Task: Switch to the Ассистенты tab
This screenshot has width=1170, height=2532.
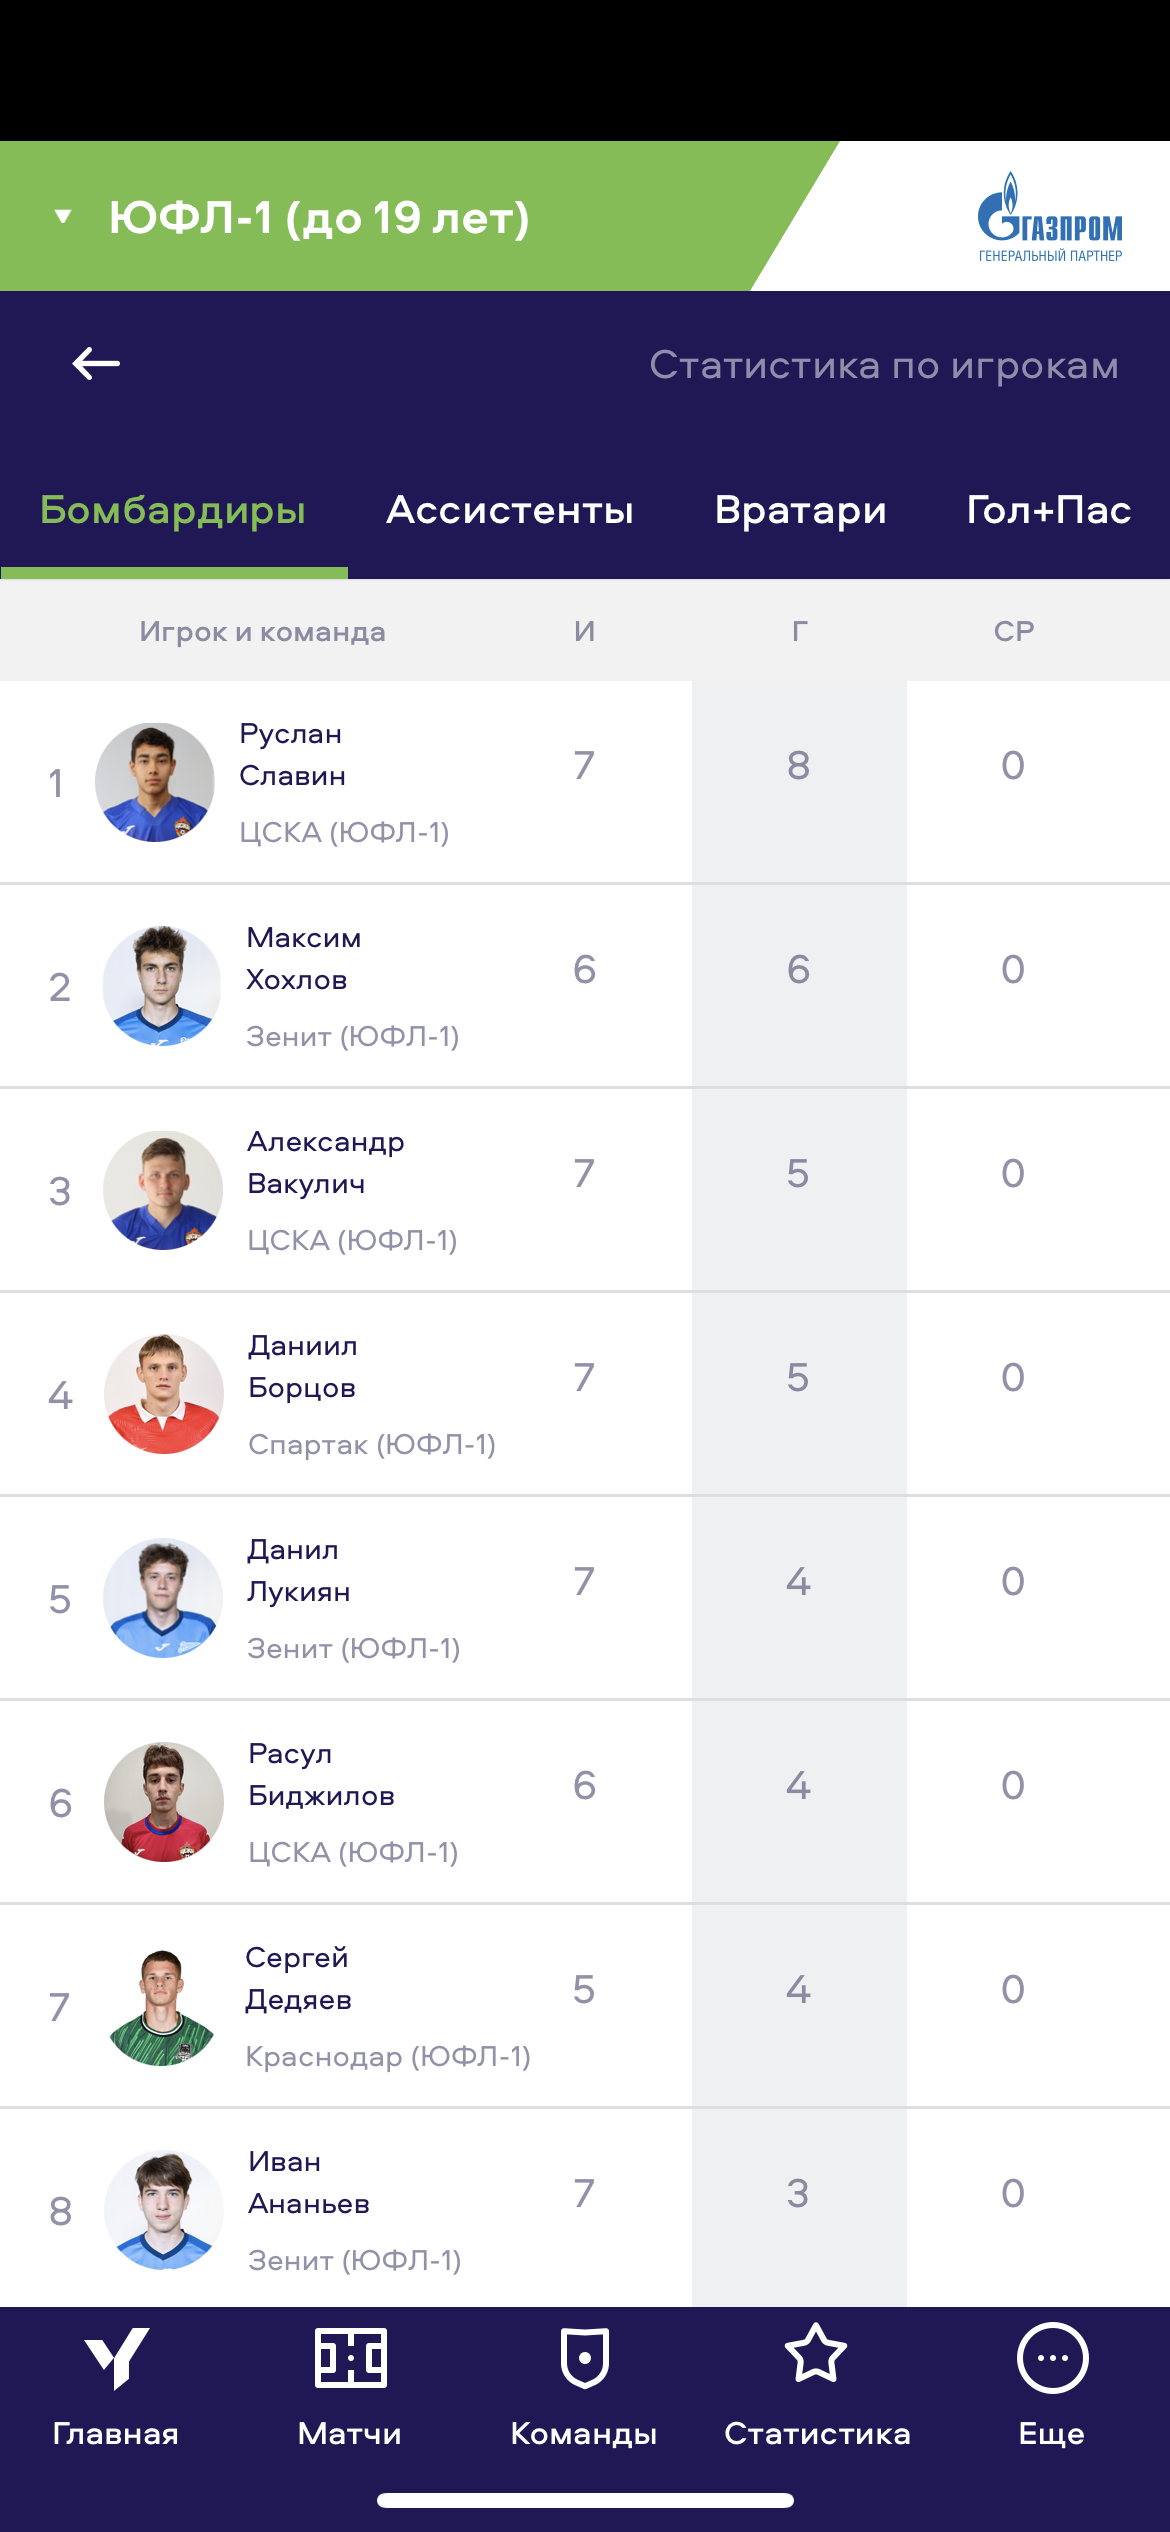Action: 510,510
